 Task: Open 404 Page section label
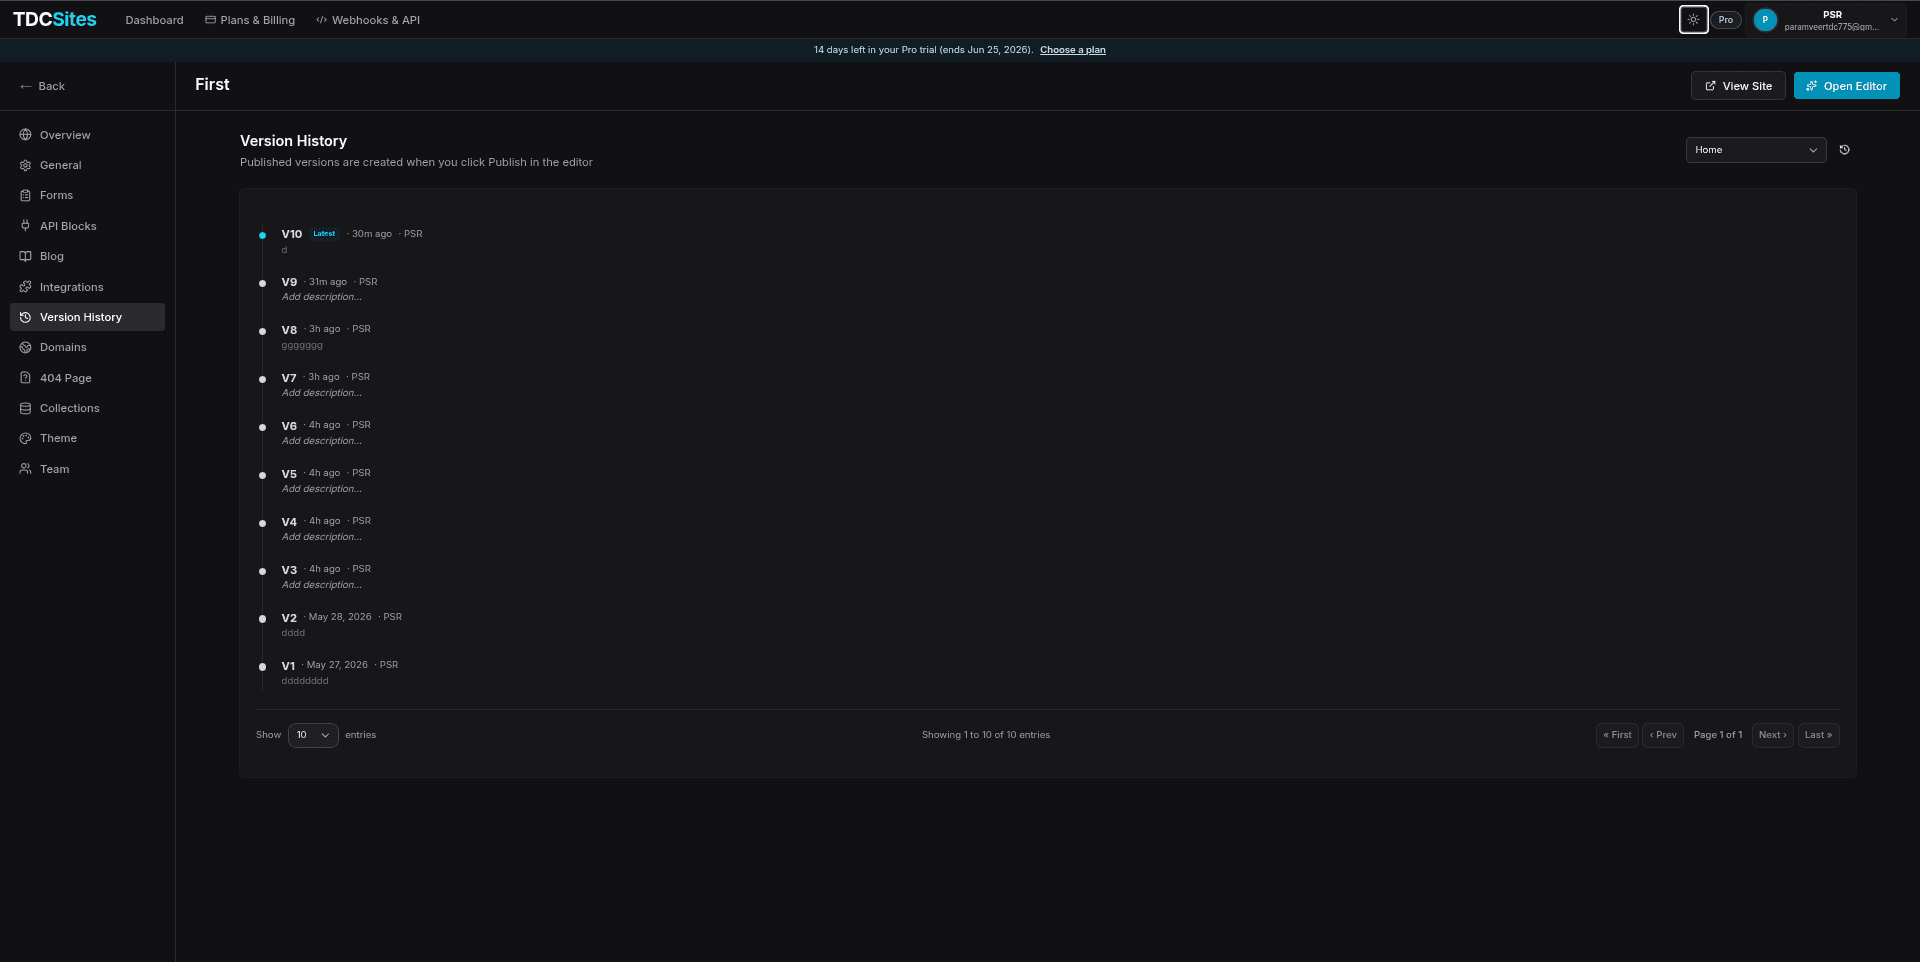tap(66, 378)
